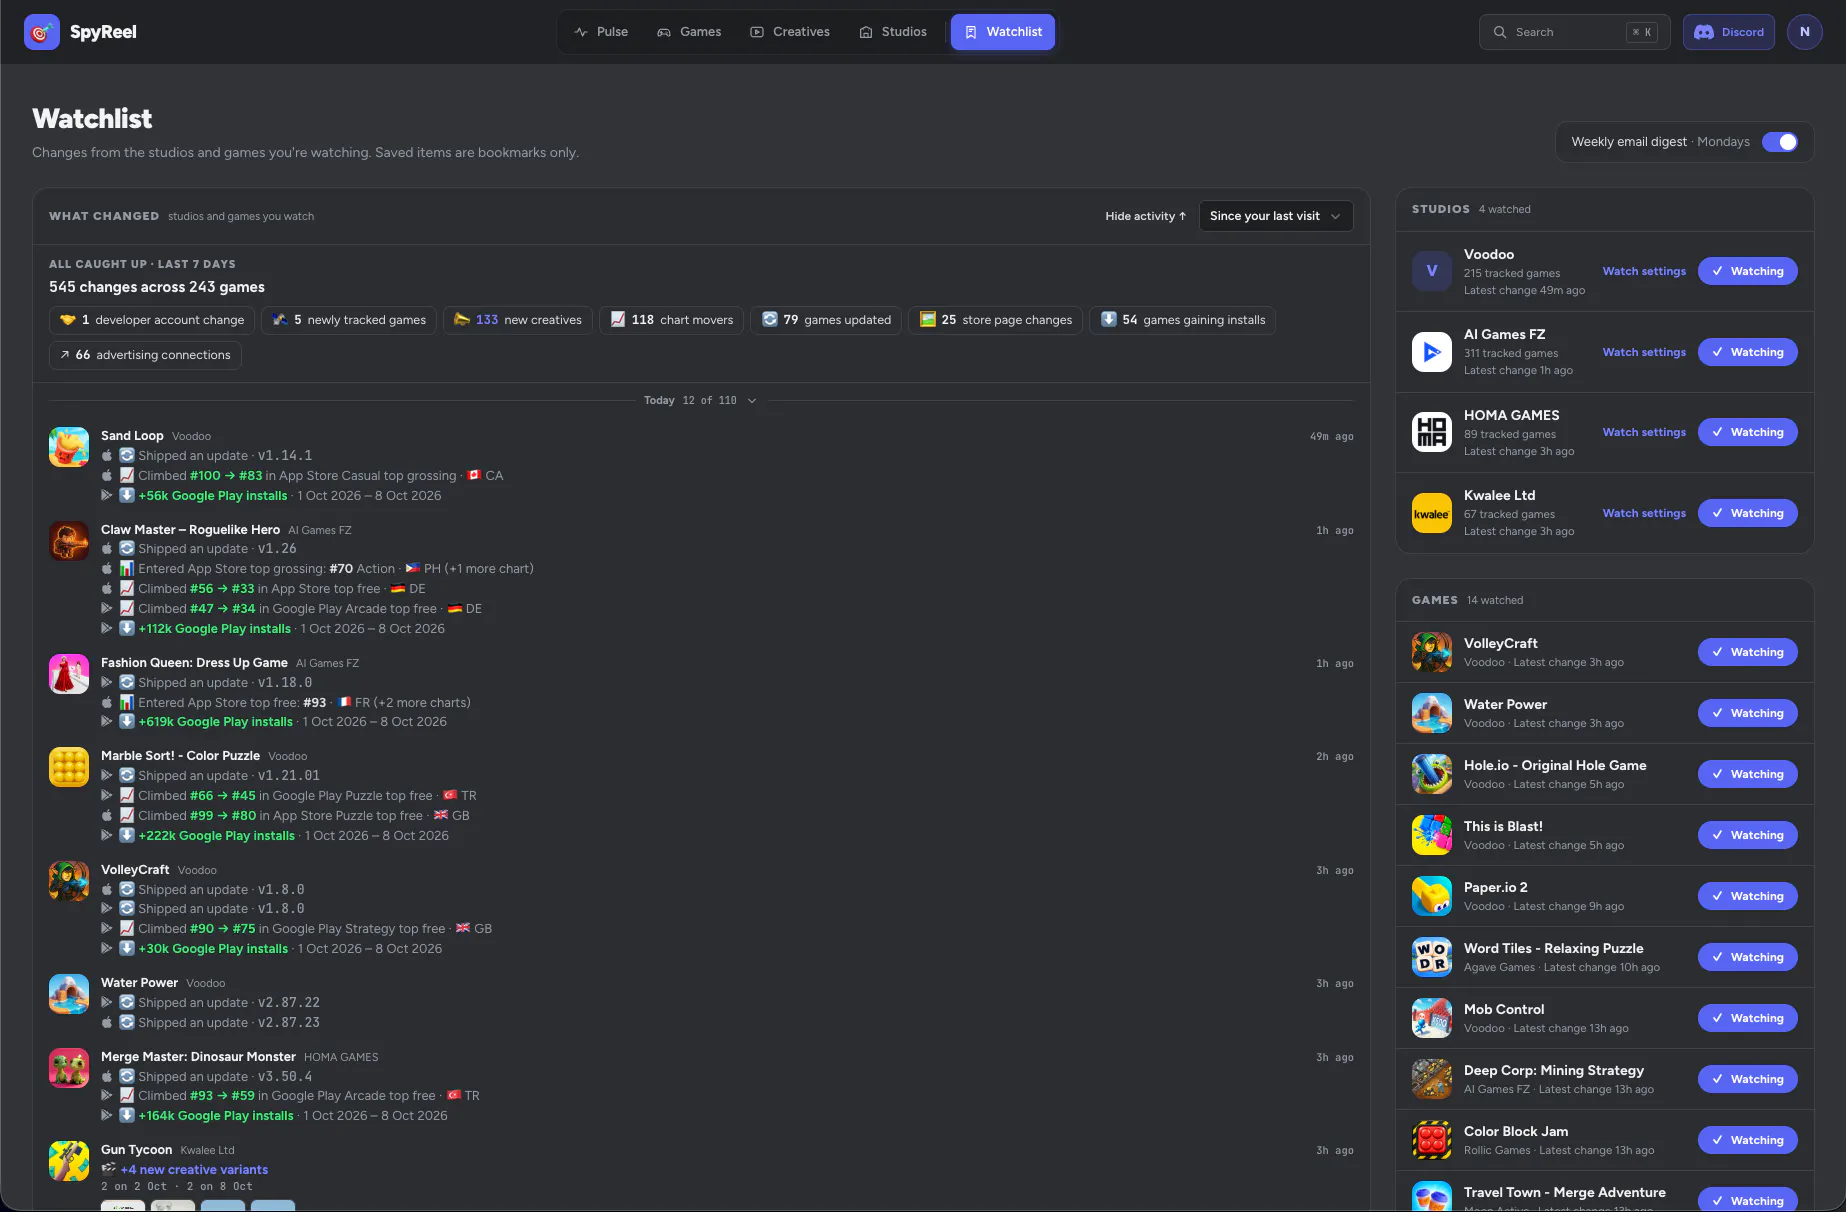
Task: Open the Sand Loop game icon
Action: pos(69,446)
